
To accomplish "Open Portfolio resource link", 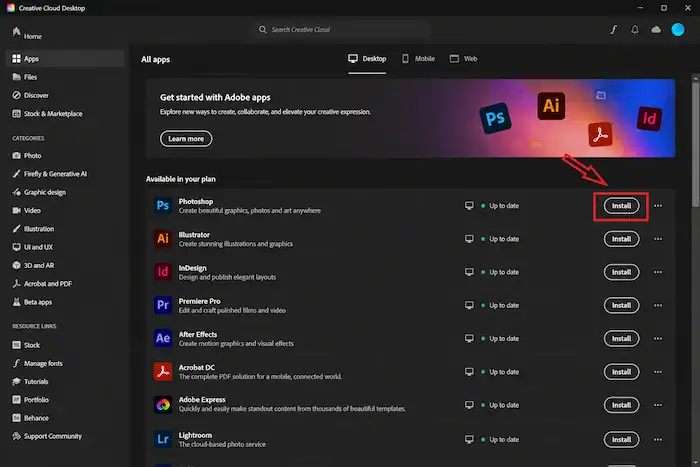I will point(30,400).
